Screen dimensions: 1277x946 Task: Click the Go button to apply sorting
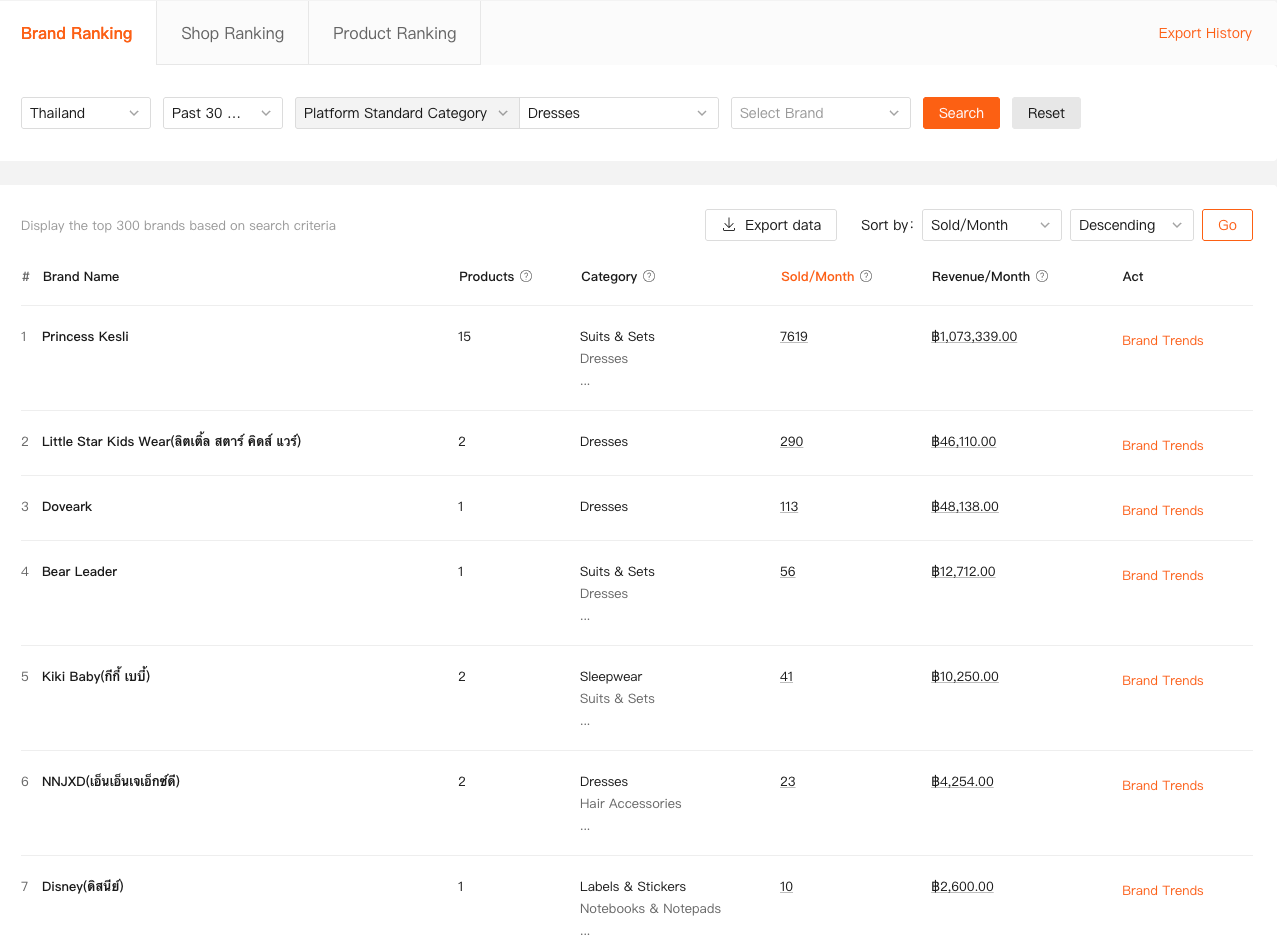pos(1227,225)
